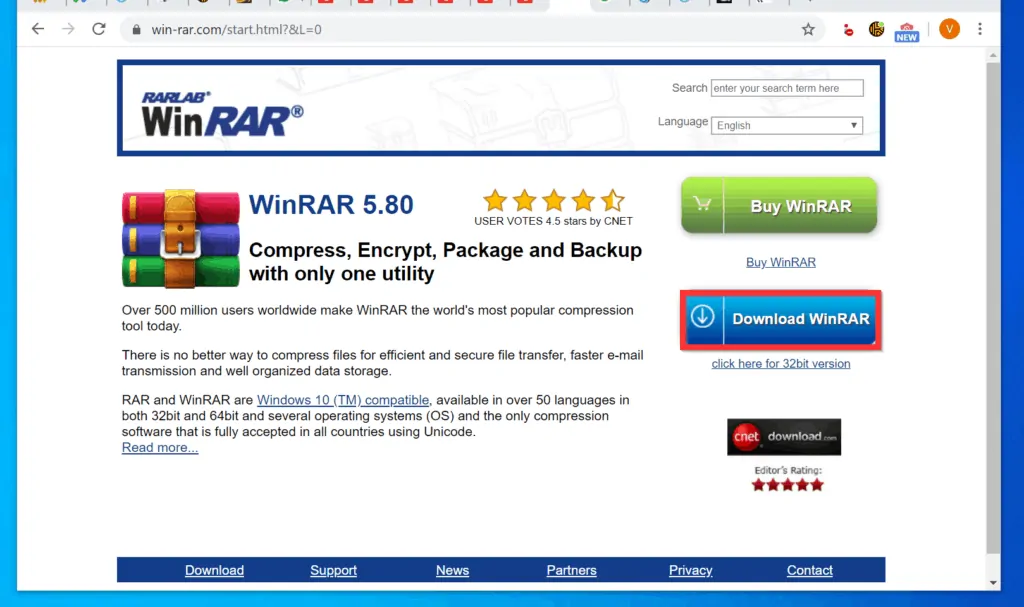The image size is (1024, 607).
Task: Click the scrollbar down arrow
Action: 994,583
